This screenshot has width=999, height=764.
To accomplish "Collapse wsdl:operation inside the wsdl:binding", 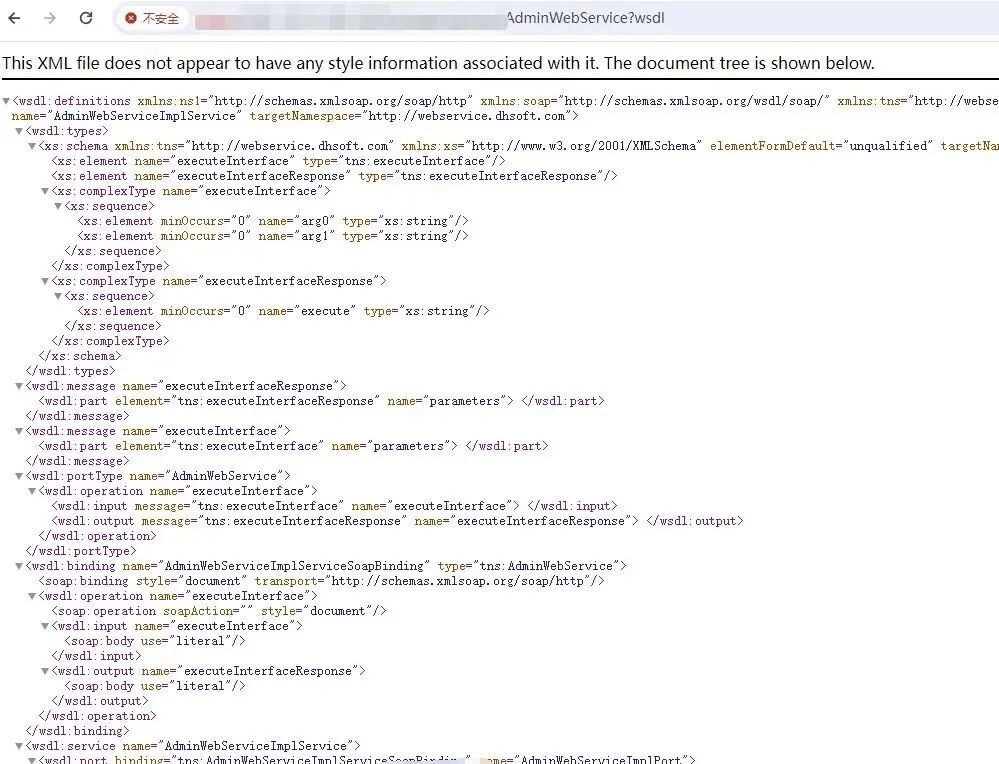I will pyautogui.click(x=32, y=596).
